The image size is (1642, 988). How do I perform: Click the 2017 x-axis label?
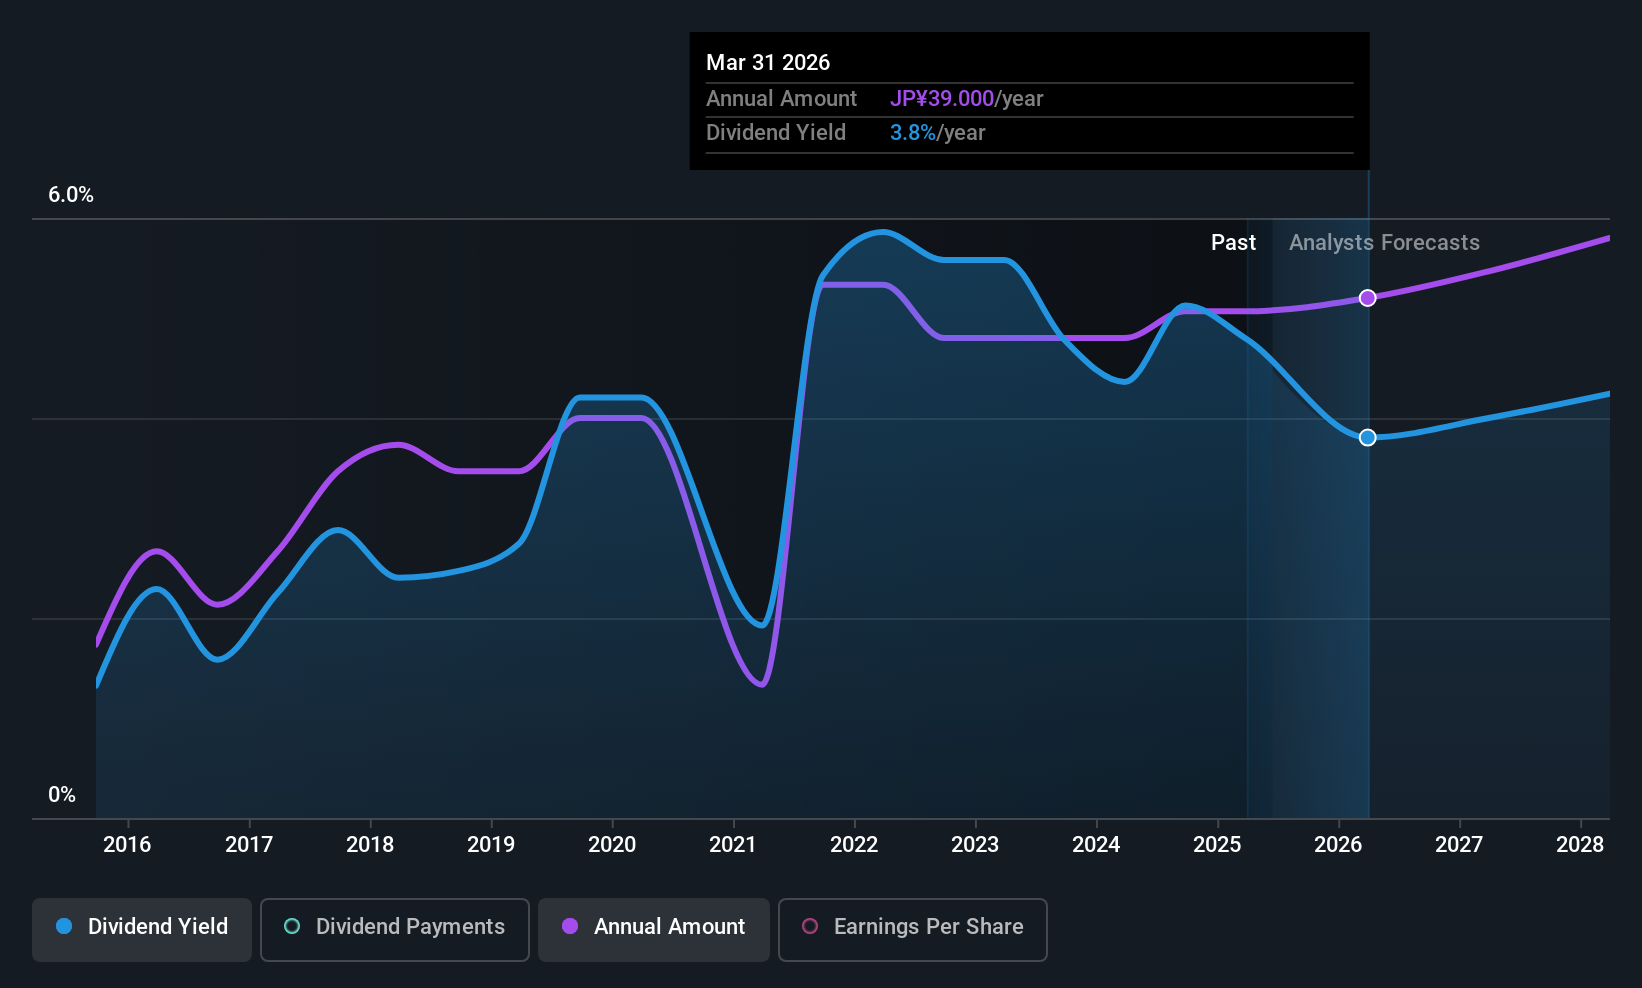click(249, 845)
